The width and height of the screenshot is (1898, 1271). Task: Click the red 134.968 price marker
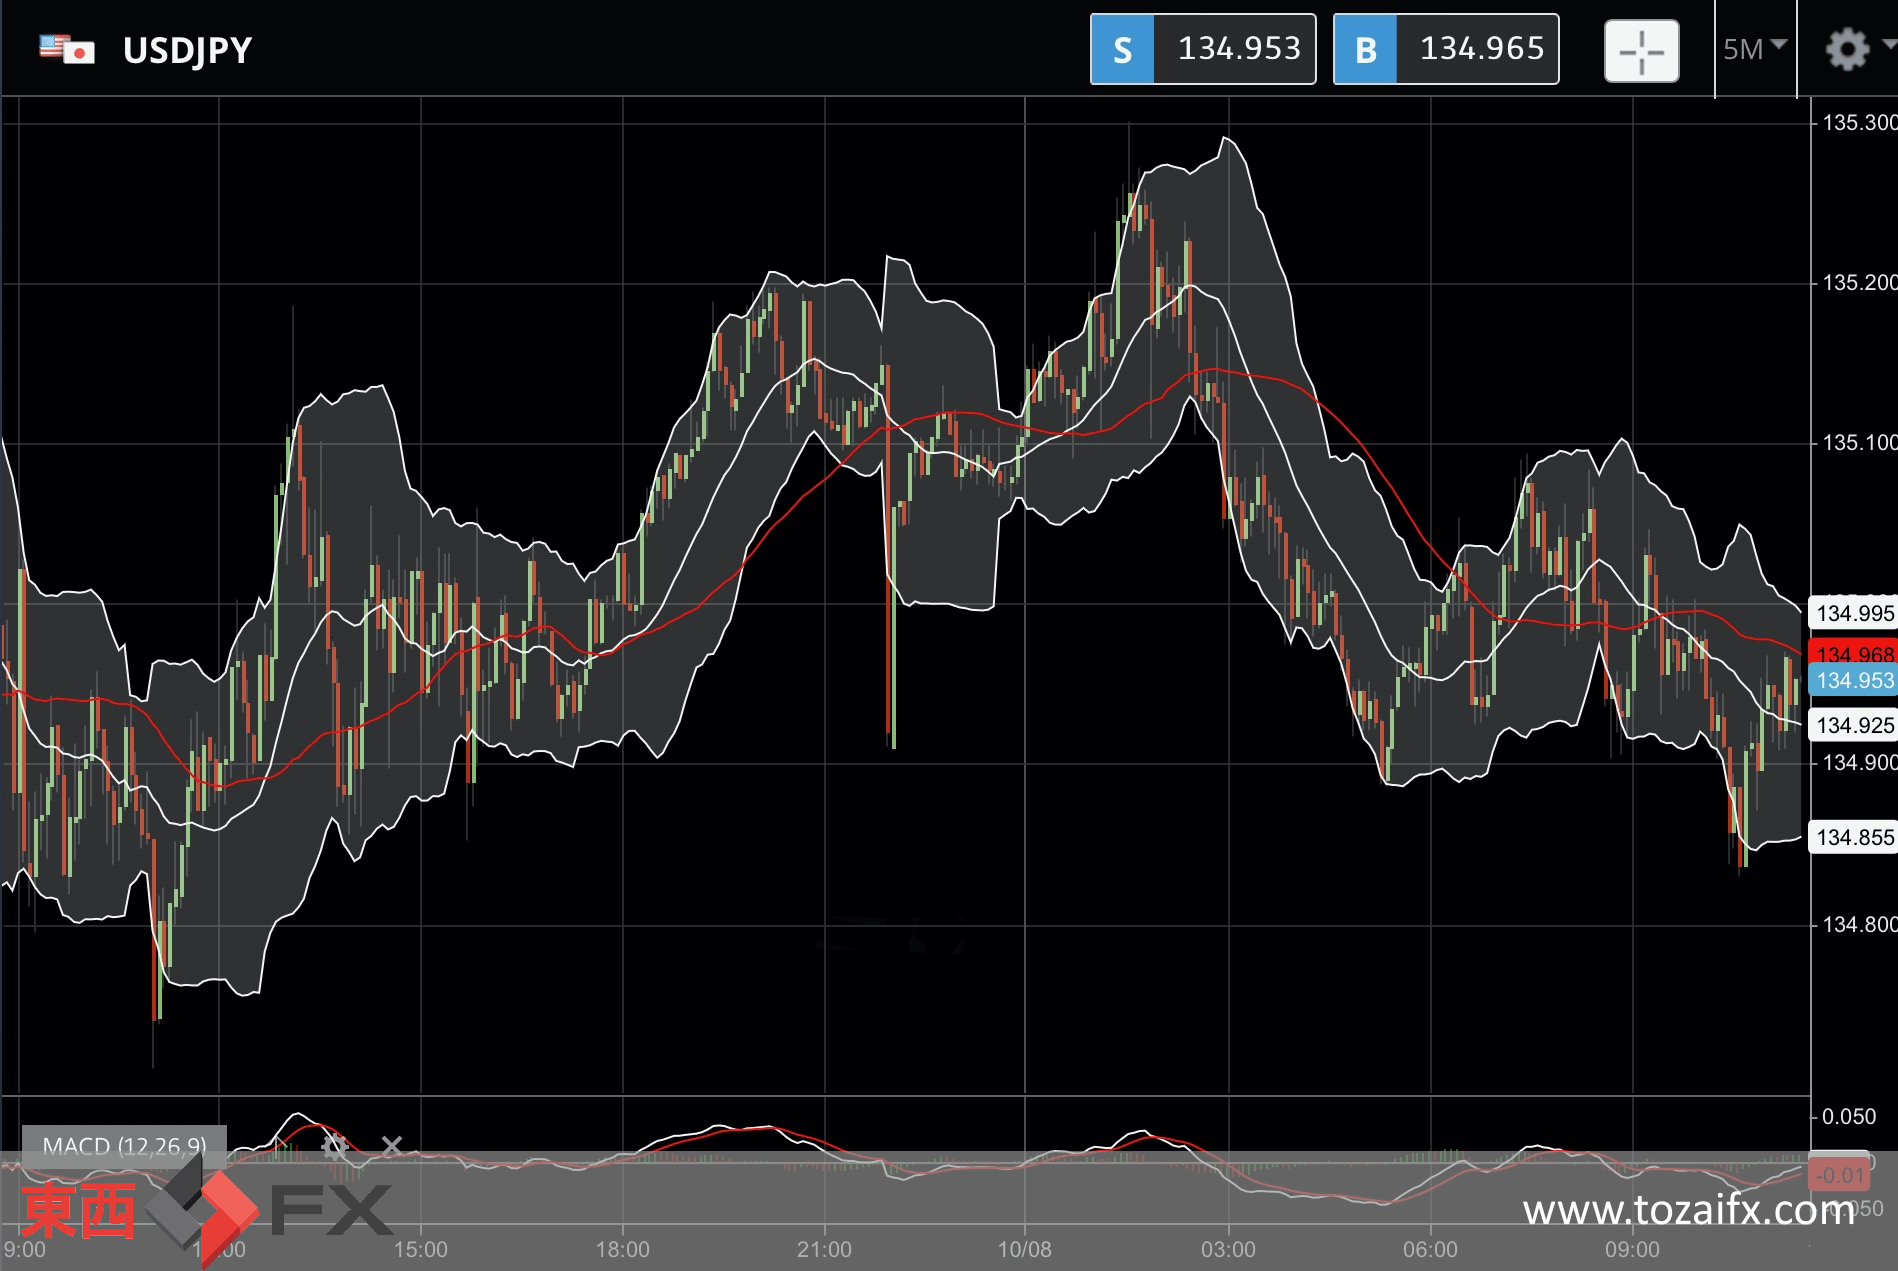coord(1854,652)
